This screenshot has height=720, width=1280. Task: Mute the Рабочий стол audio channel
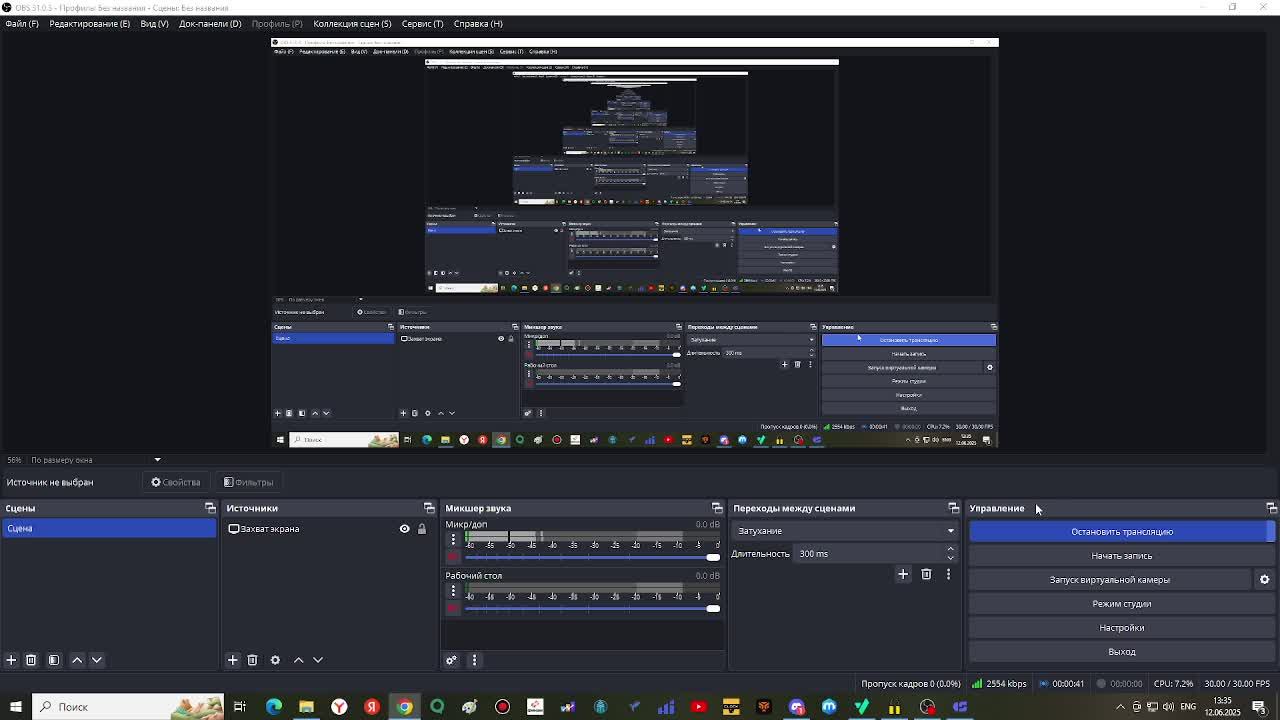pyautogui.click(x=453, y=608)
